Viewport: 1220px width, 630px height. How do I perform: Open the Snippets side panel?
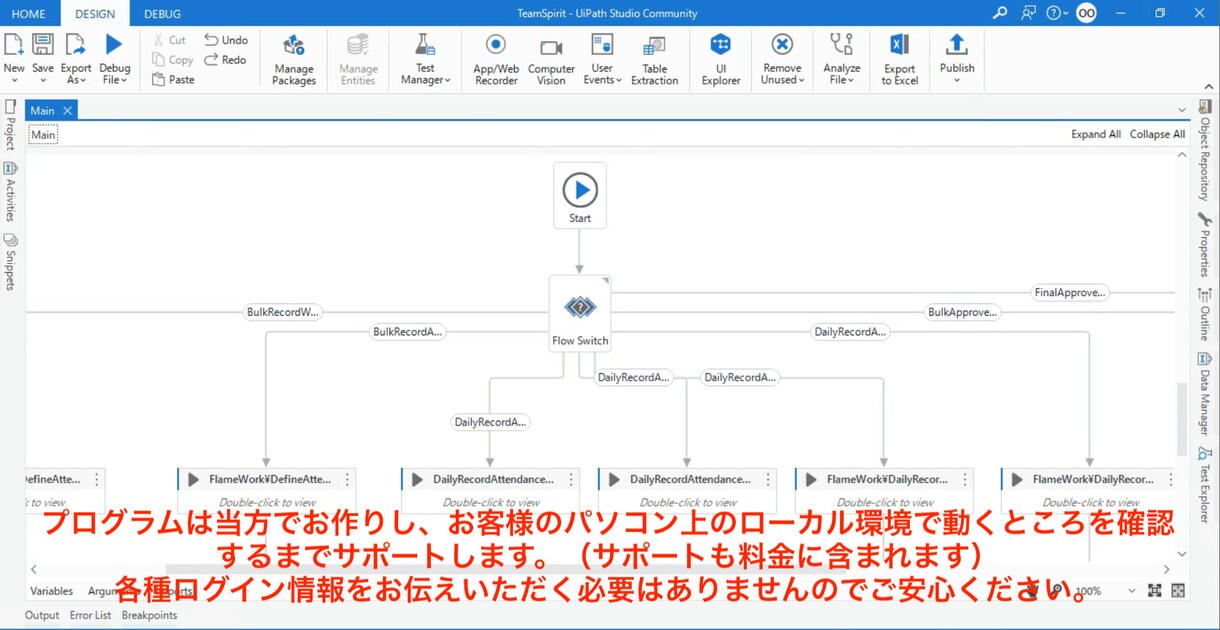10,262
